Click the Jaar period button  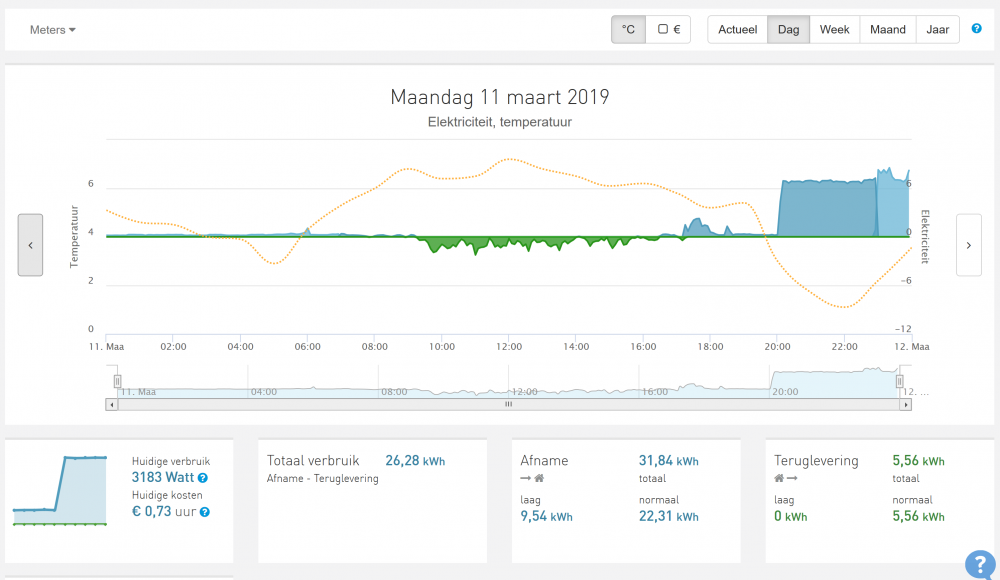(x=937, y=30)
